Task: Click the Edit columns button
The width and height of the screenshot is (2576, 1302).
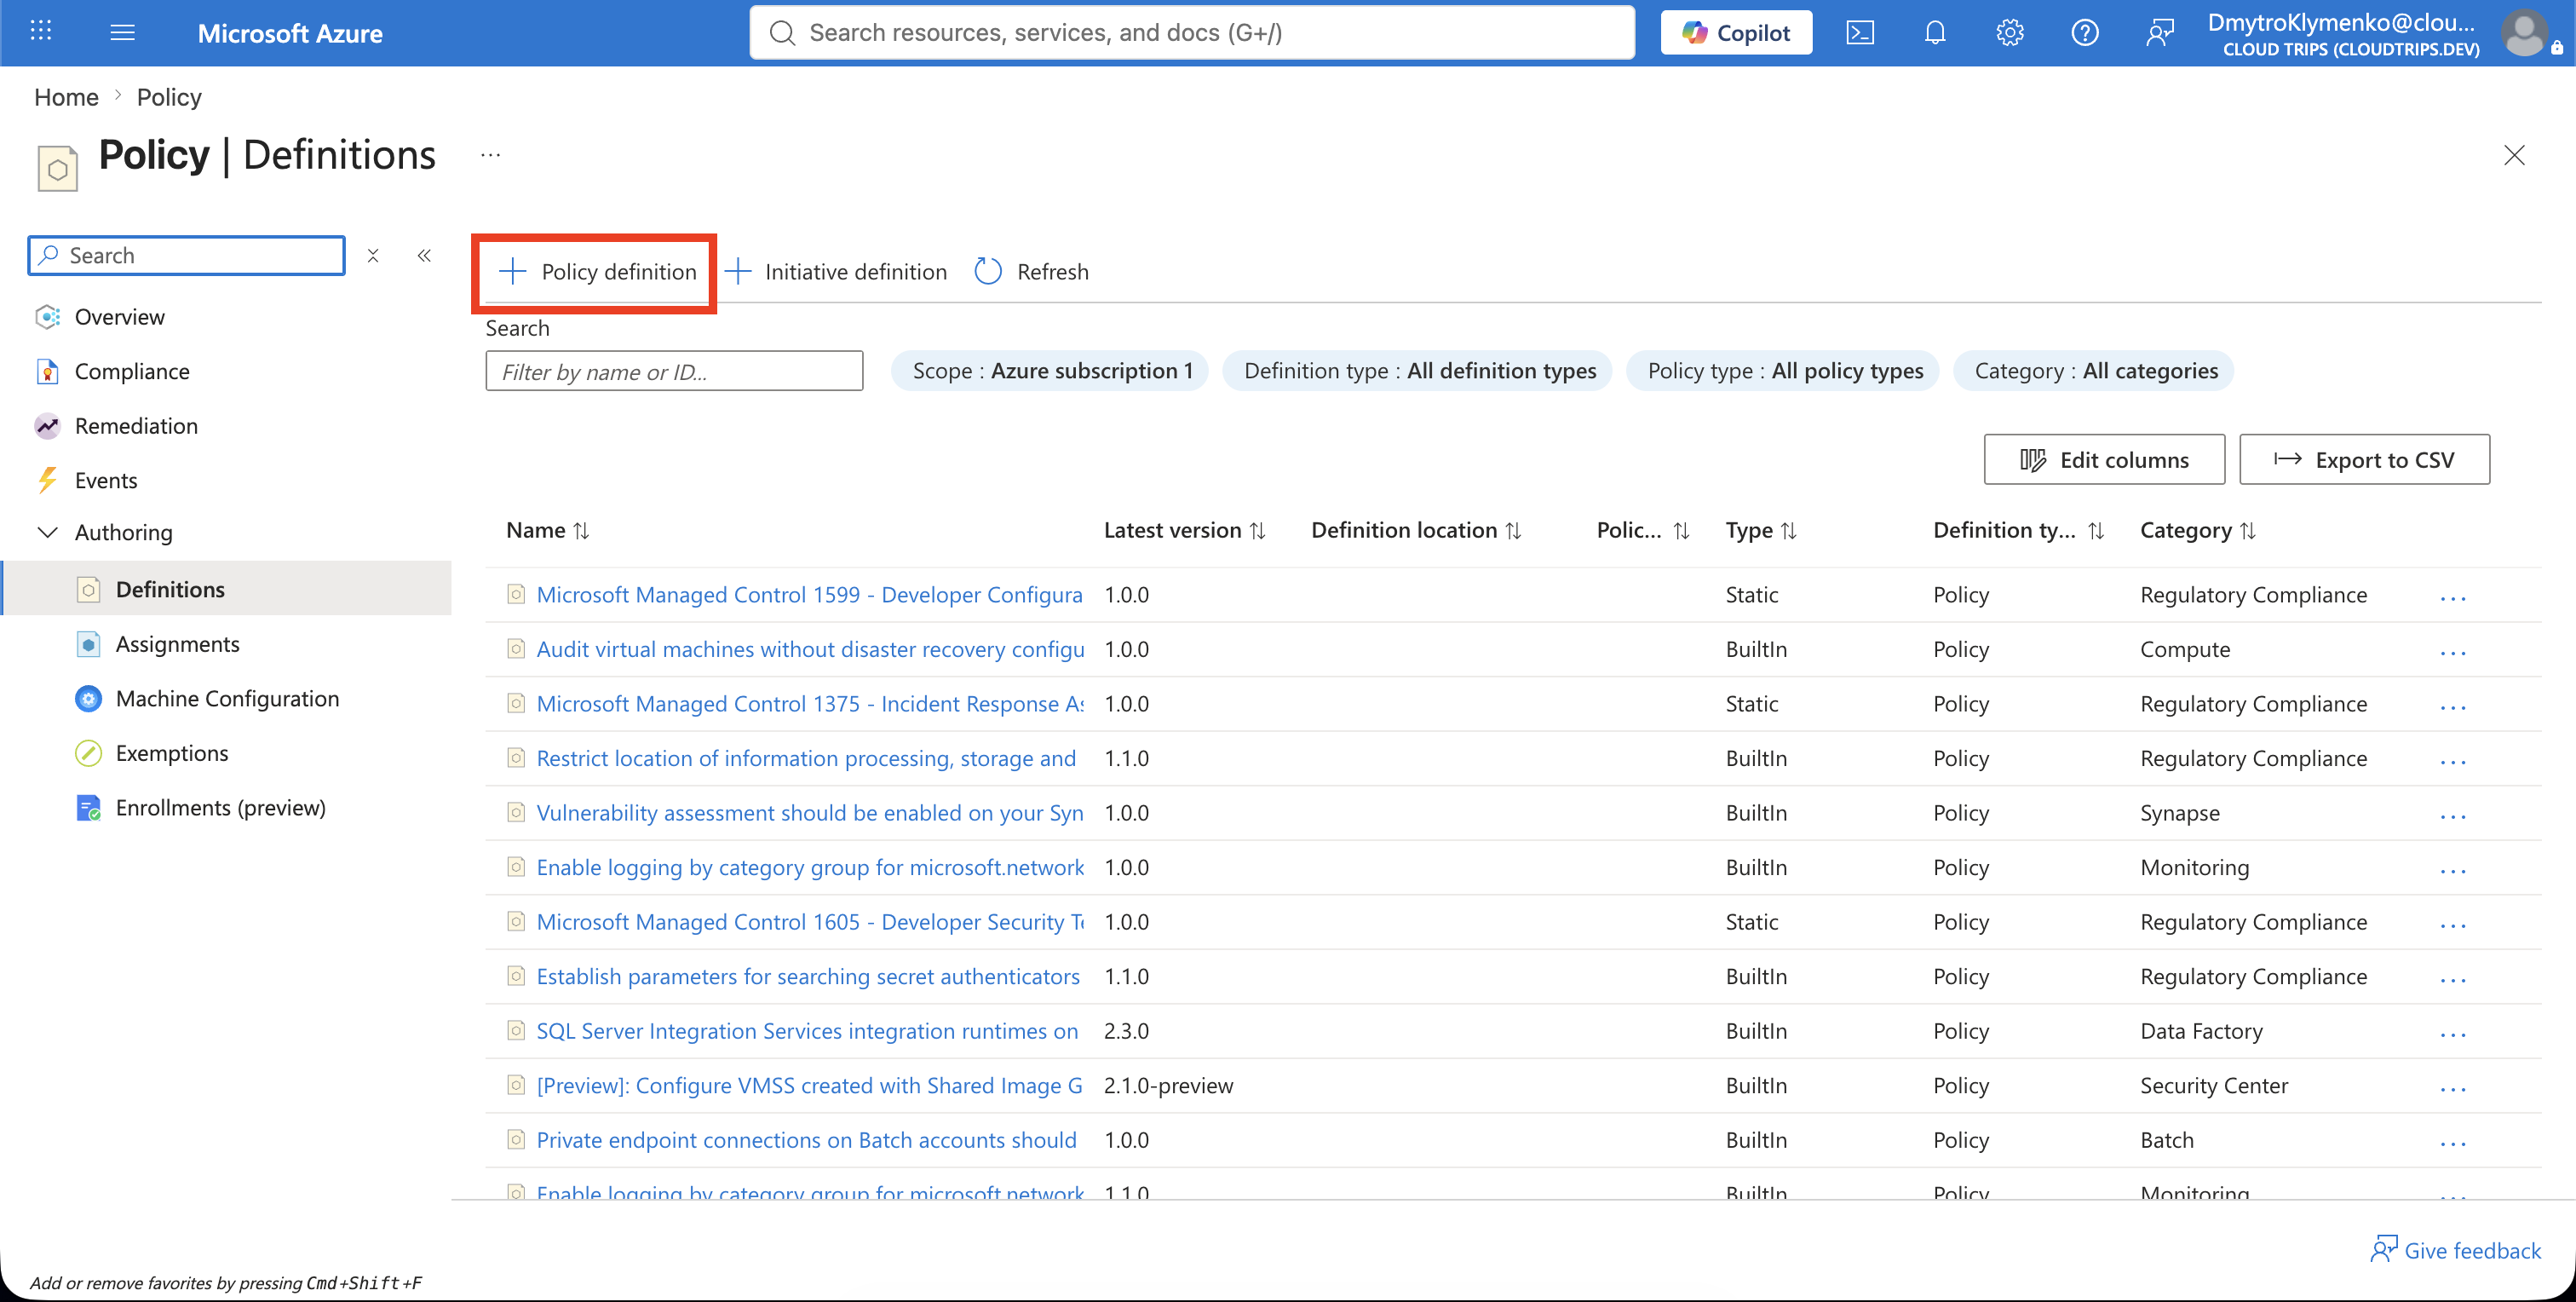Action: pyautogui.click(x=2104, y=460)
